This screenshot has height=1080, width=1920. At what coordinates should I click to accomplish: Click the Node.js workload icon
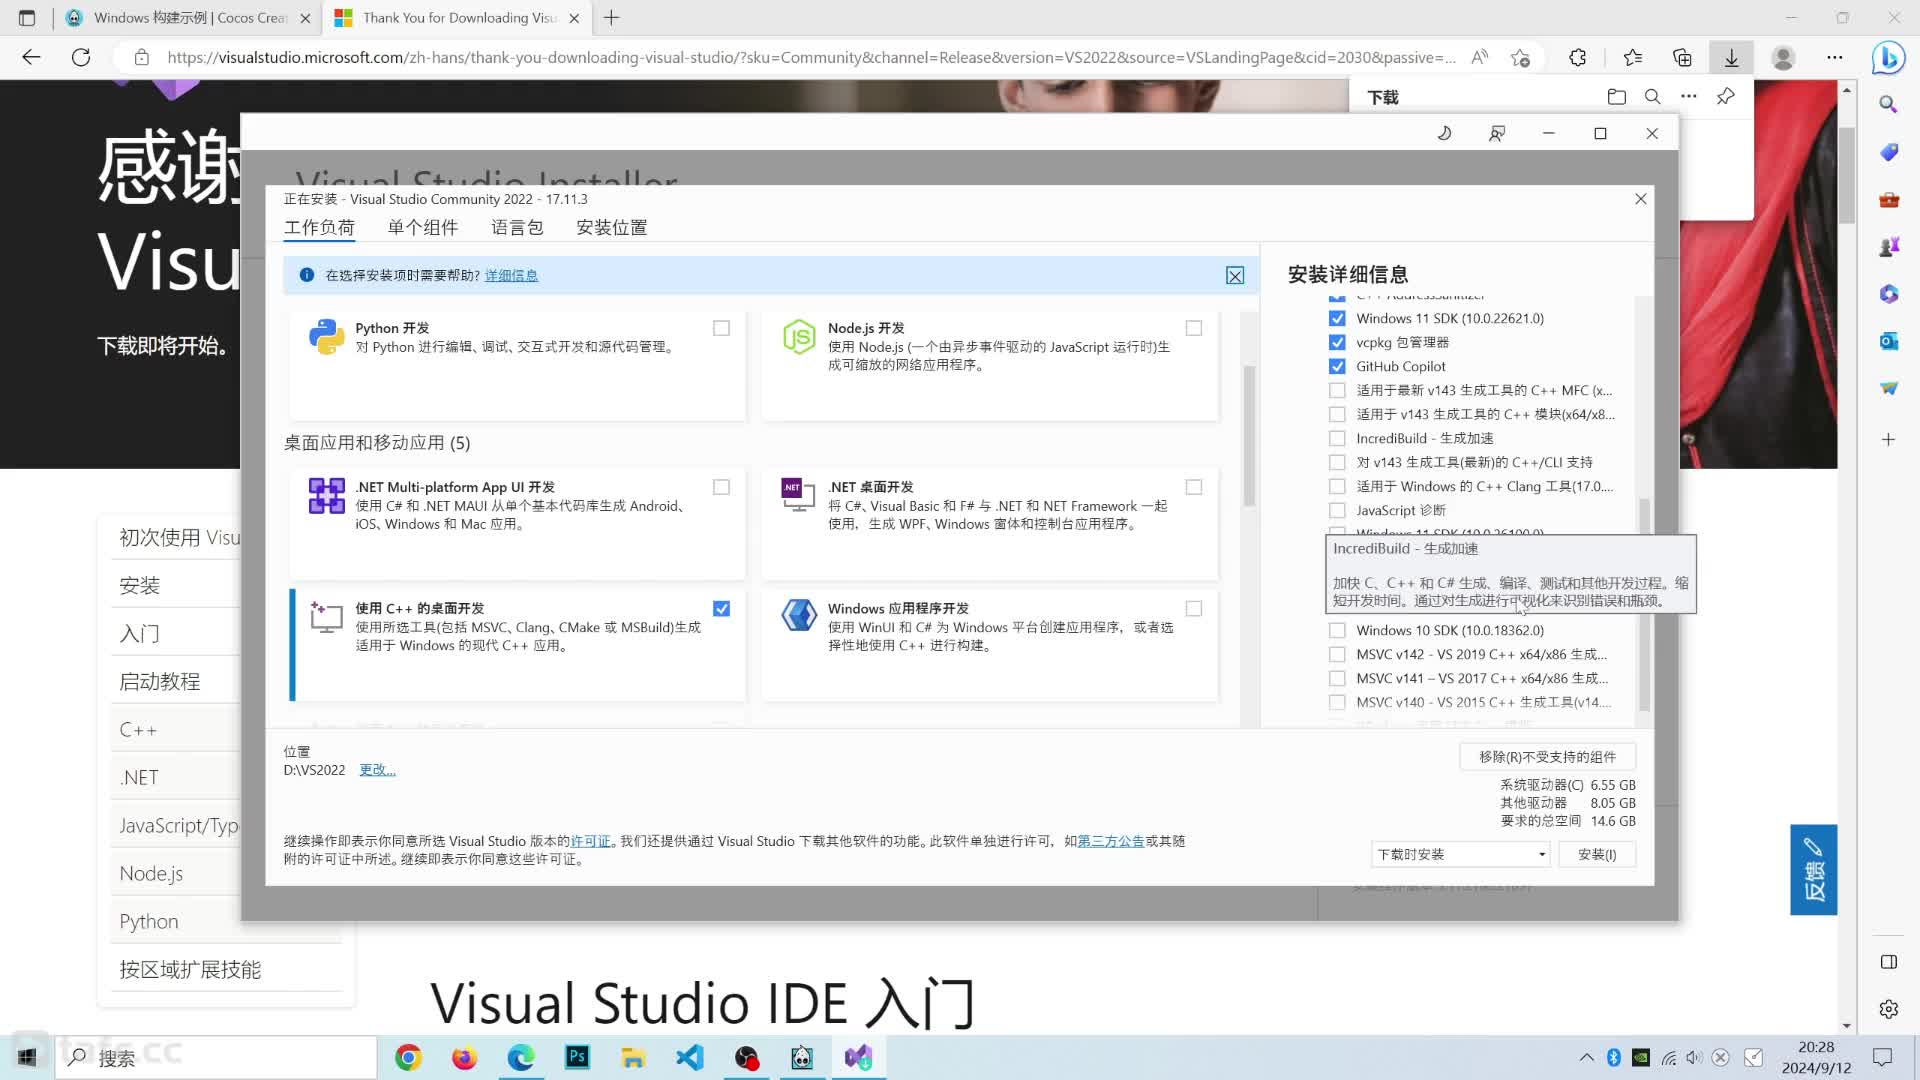pos(799,337)
